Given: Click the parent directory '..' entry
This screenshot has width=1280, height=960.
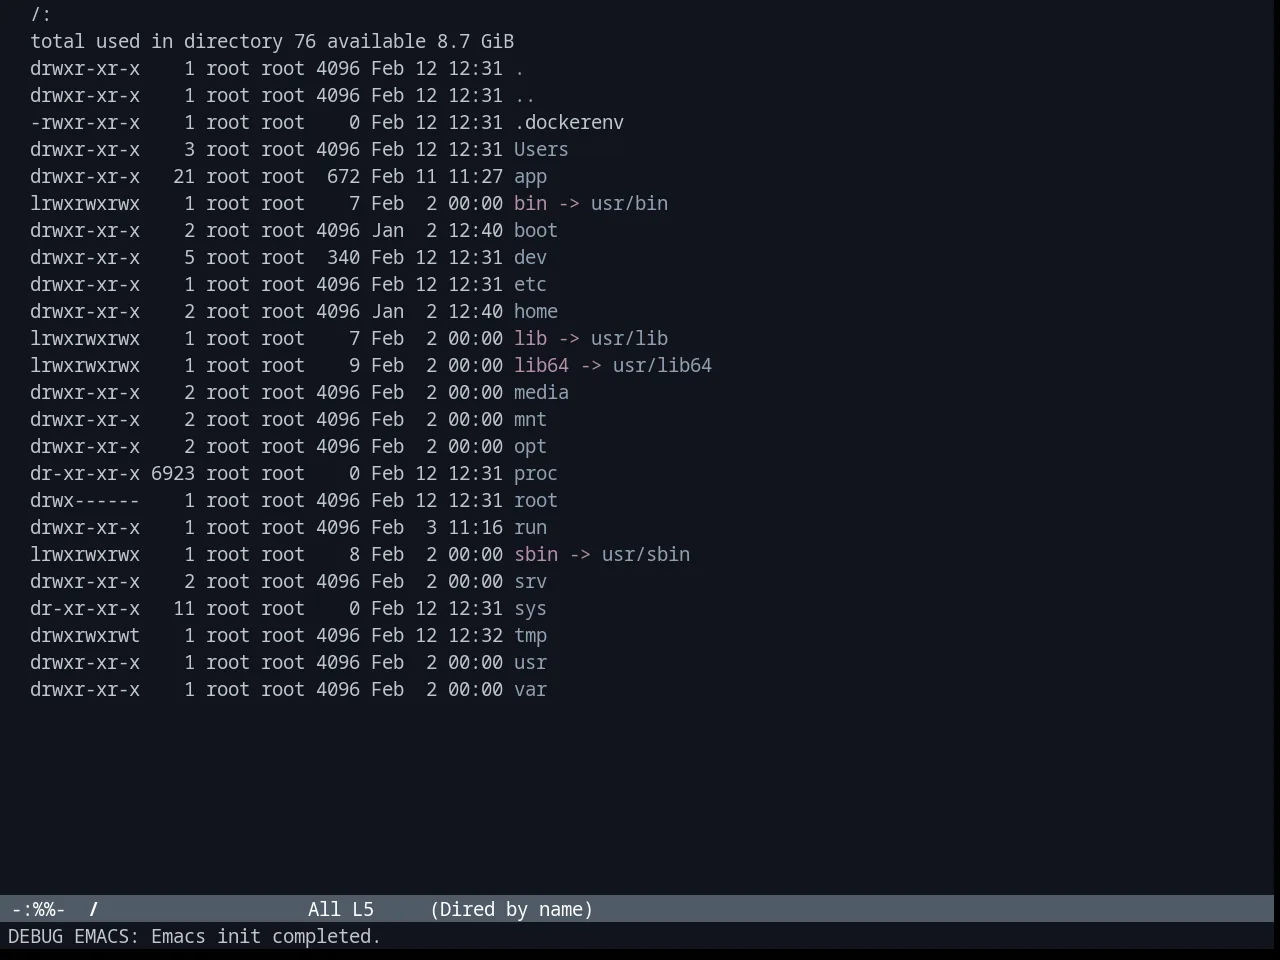Looking at the screenshot, I should click(524, 95).
